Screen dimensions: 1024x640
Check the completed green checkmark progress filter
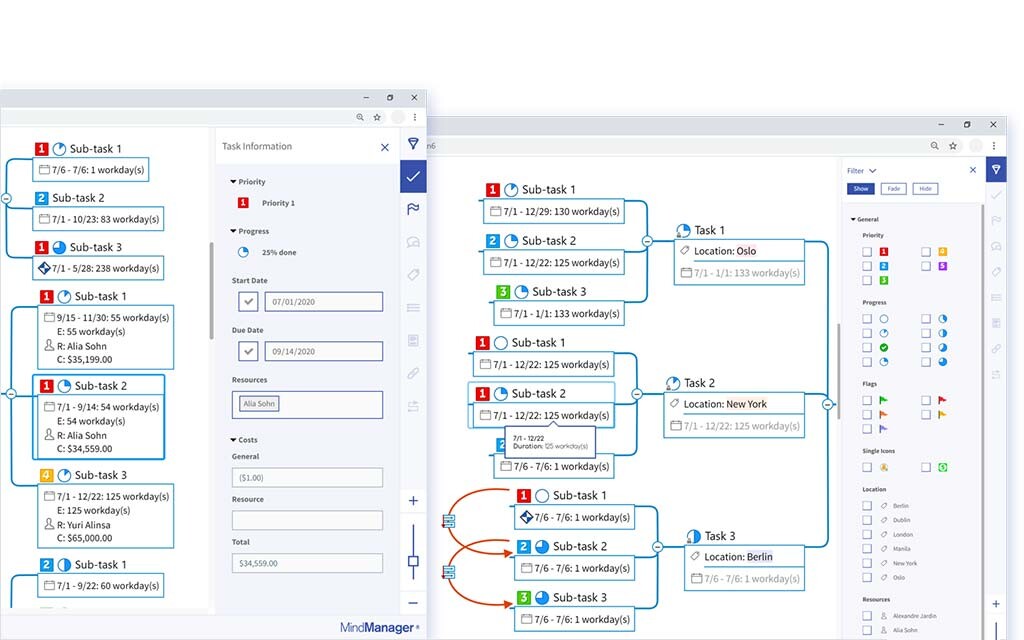tap(867, 347)
